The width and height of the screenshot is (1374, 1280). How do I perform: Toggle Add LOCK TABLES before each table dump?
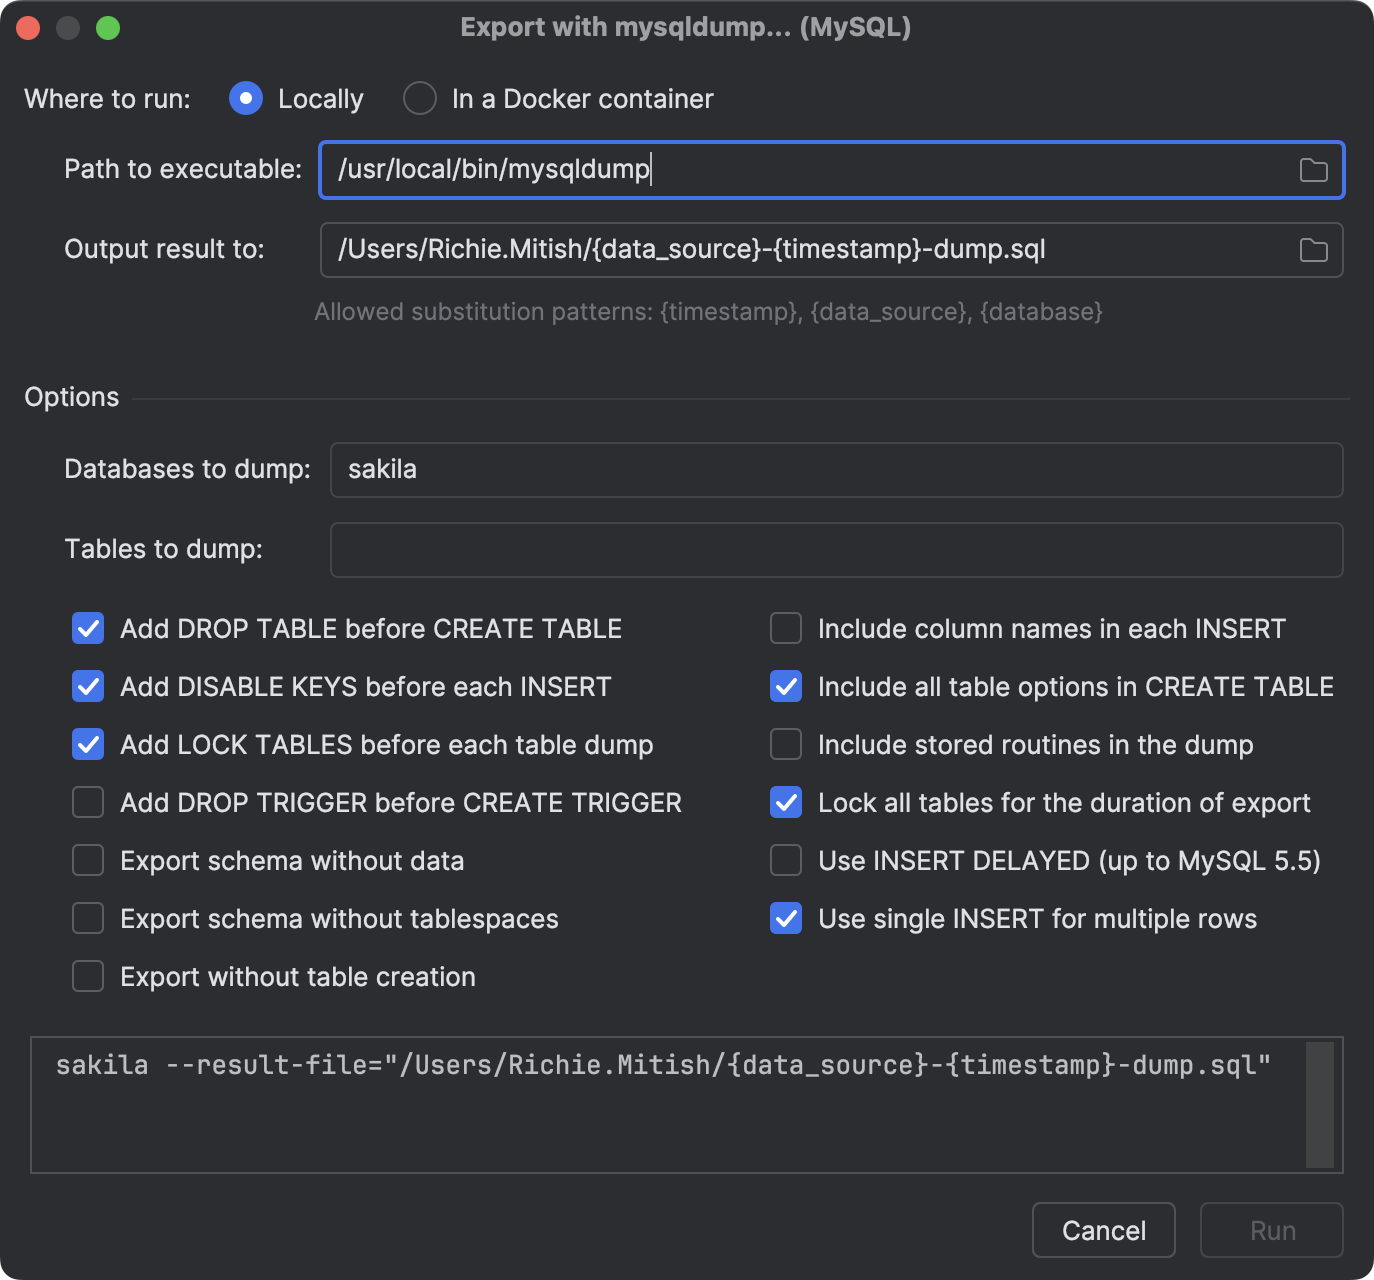click(87, 744)
